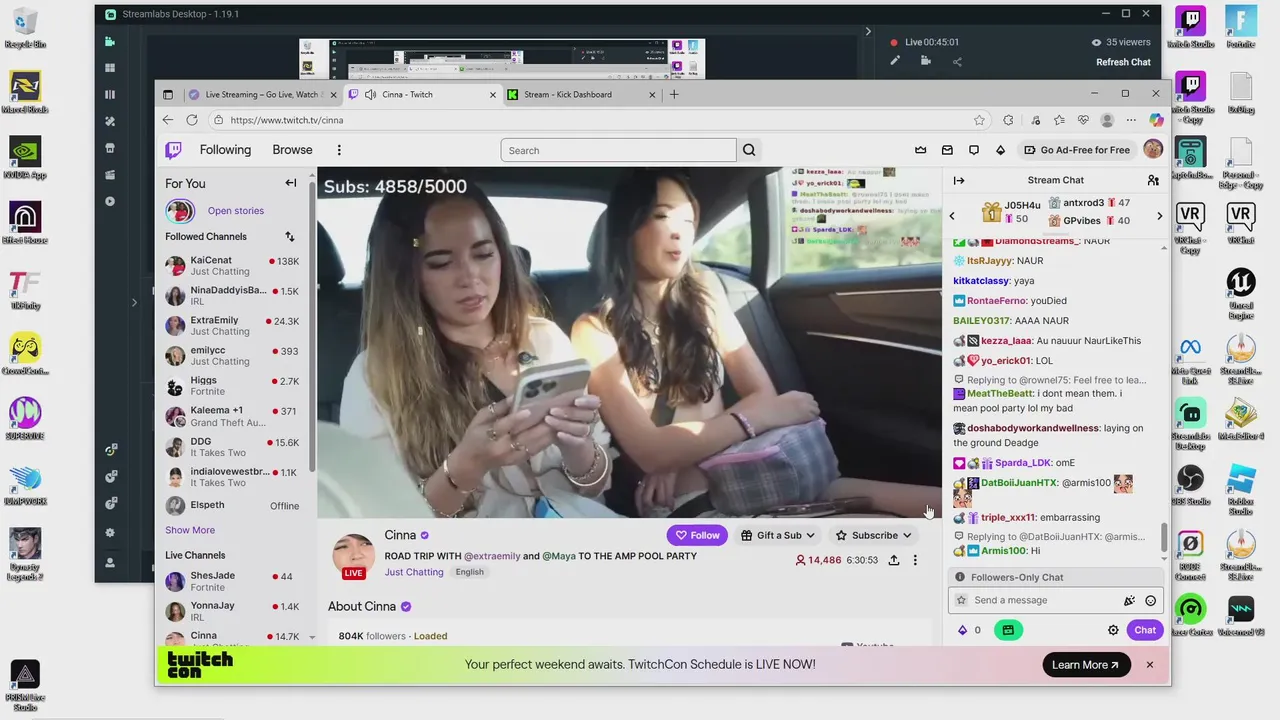Image resolution: width=1280 pixels, height=720 pixels.
Task: Expand the Gift a Sub dropdown
Action: pyautogui.click(x=778, y=535)
